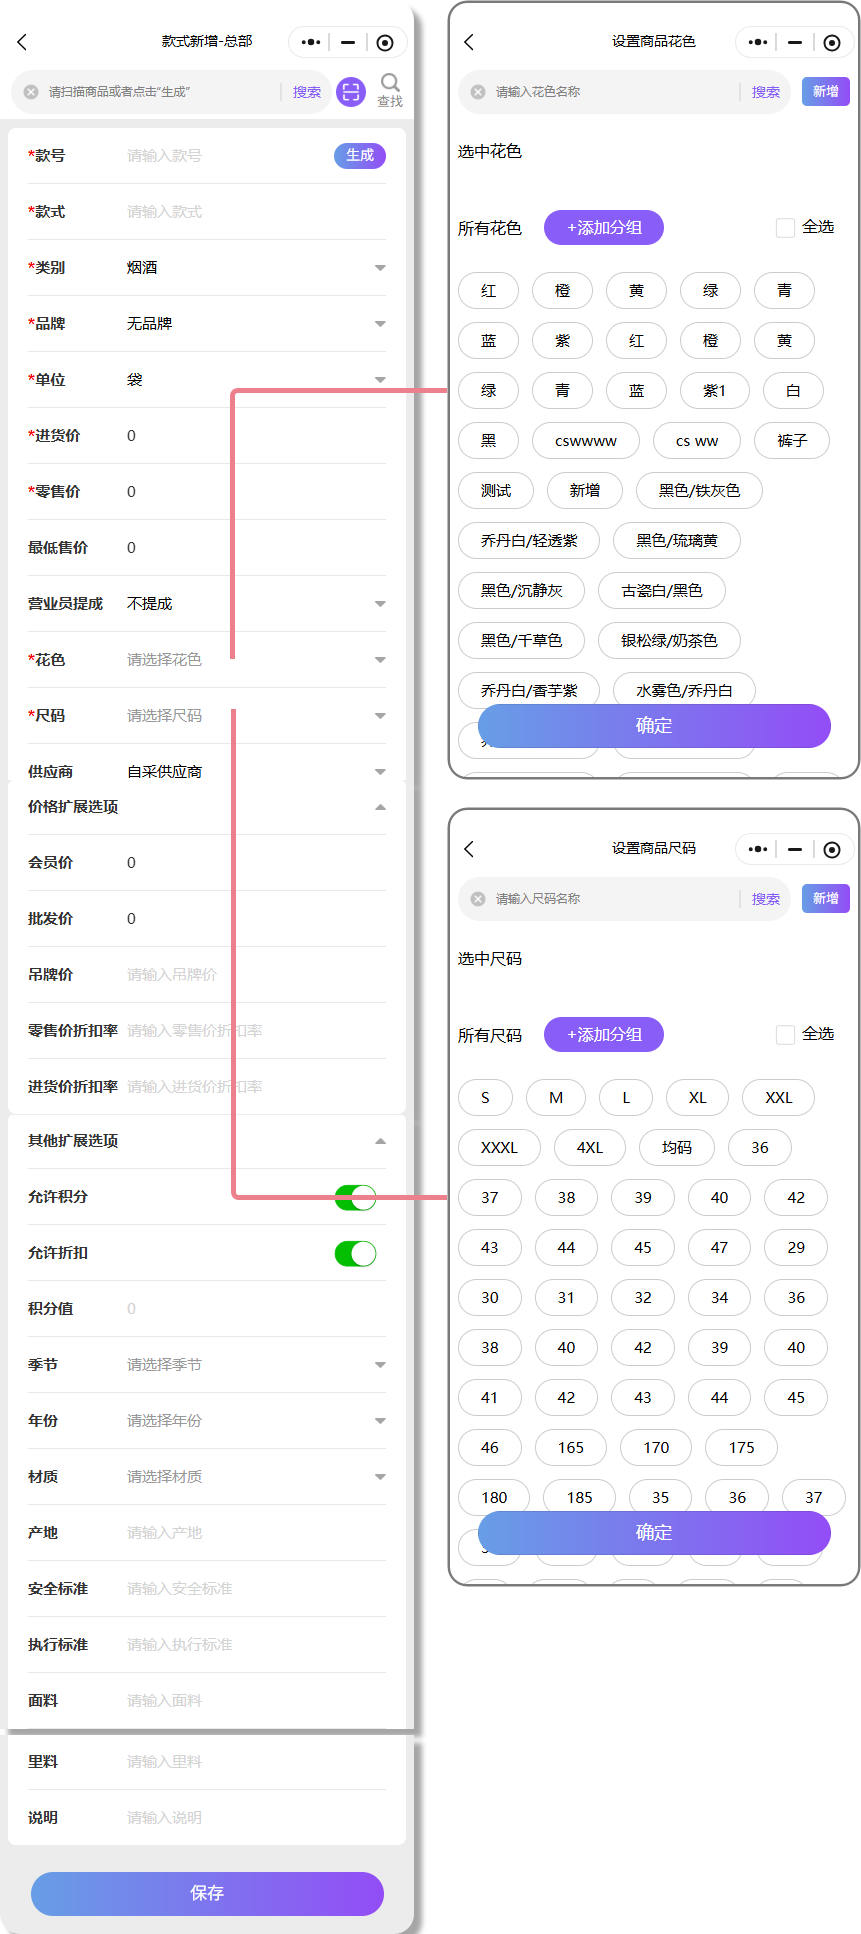Select the 黑色/铁灰色 color tag
Viewport: 861px width, 1934px height.
(x=699, y=491)
